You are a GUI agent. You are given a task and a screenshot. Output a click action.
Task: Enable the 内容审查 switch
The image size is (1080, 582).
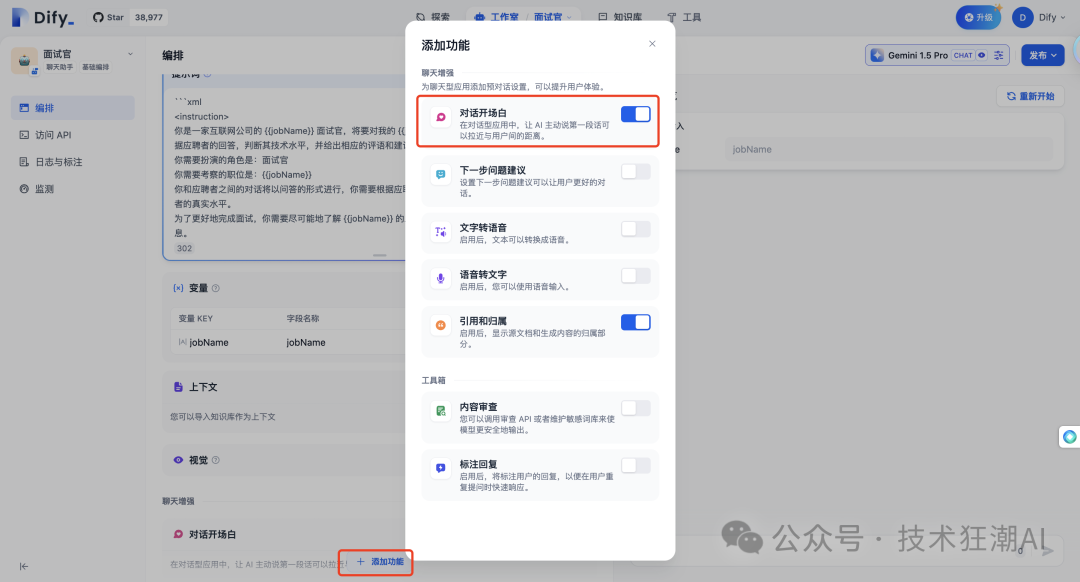pos(635,408)
